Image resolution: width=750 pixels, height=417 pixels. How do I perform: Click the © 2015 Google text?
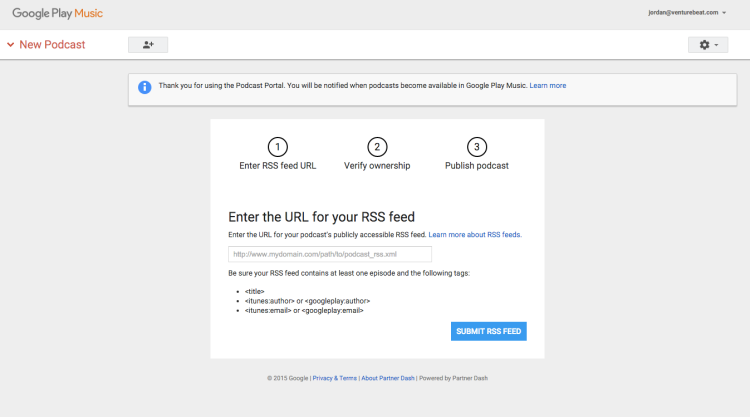pyautogui.click(x=287, y=378)
